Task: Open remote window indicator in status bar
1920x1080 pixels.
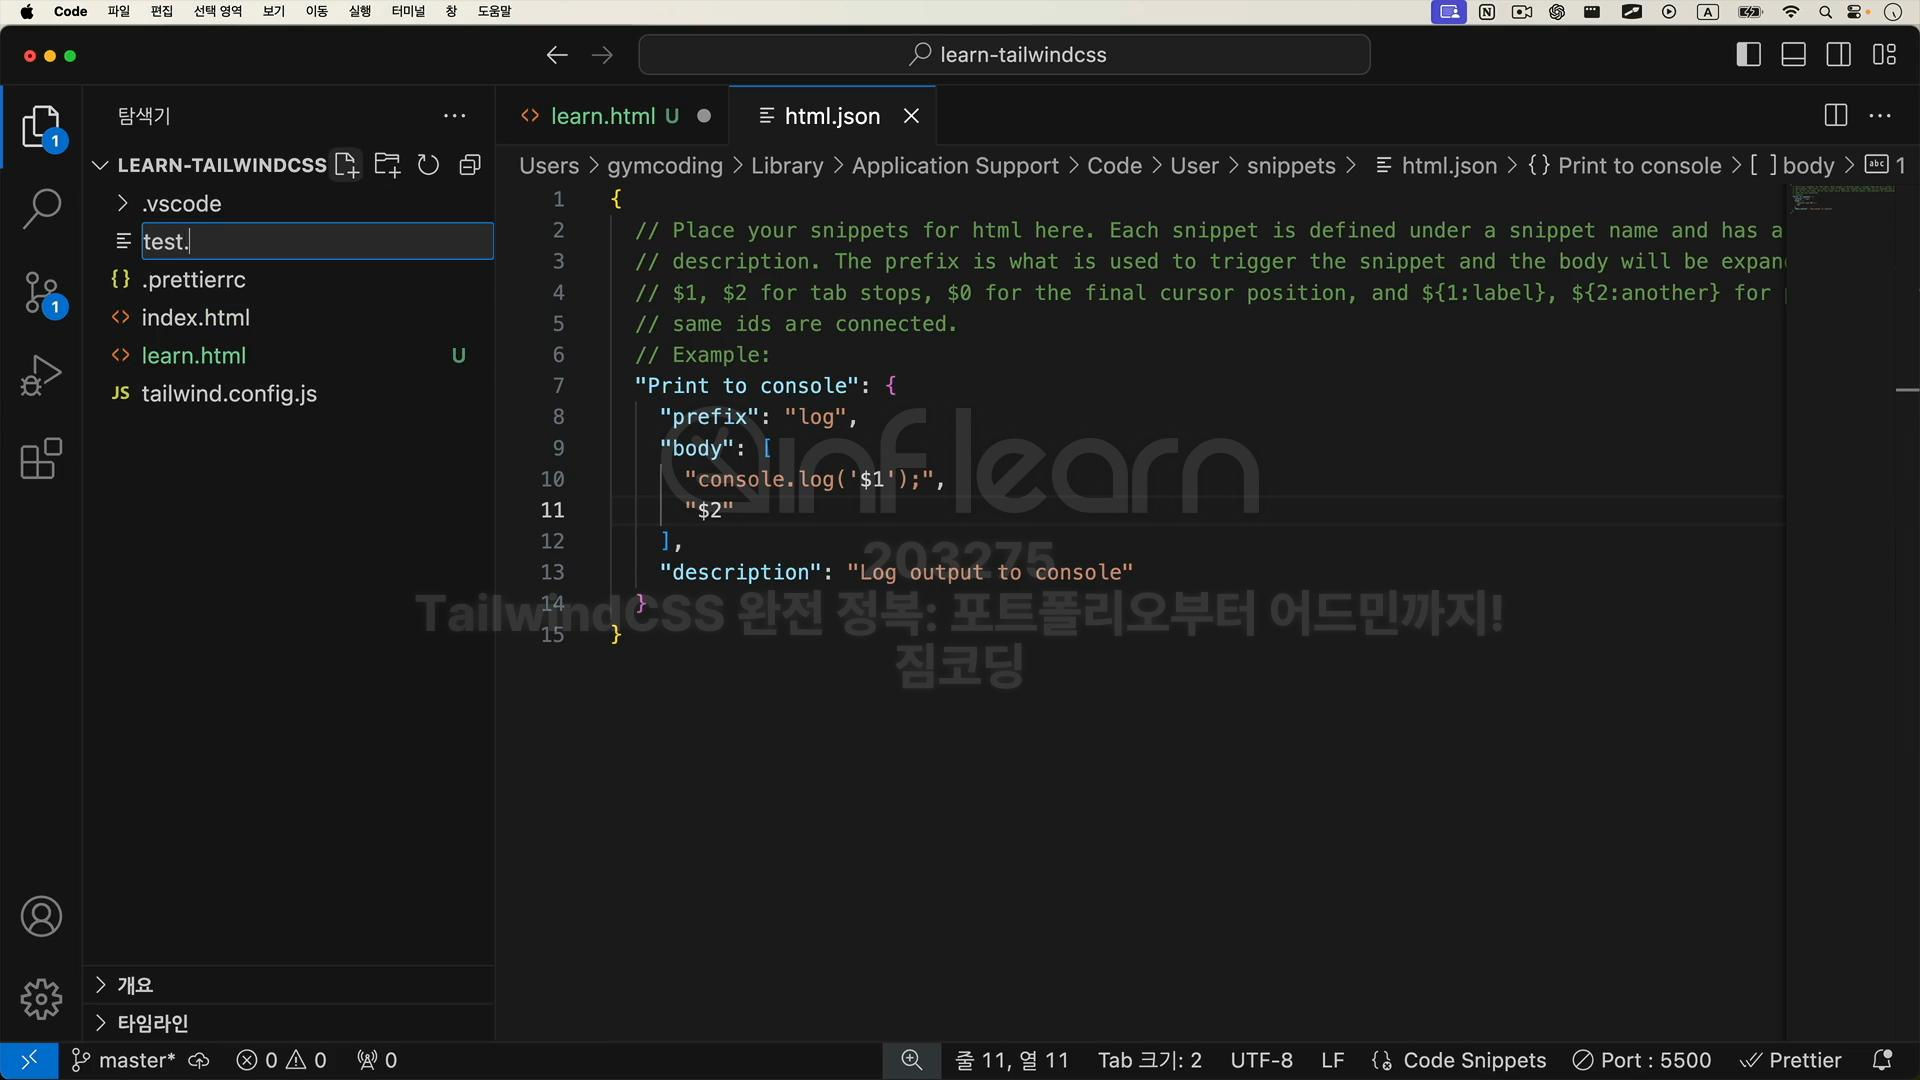Action: click(29, 1060)
